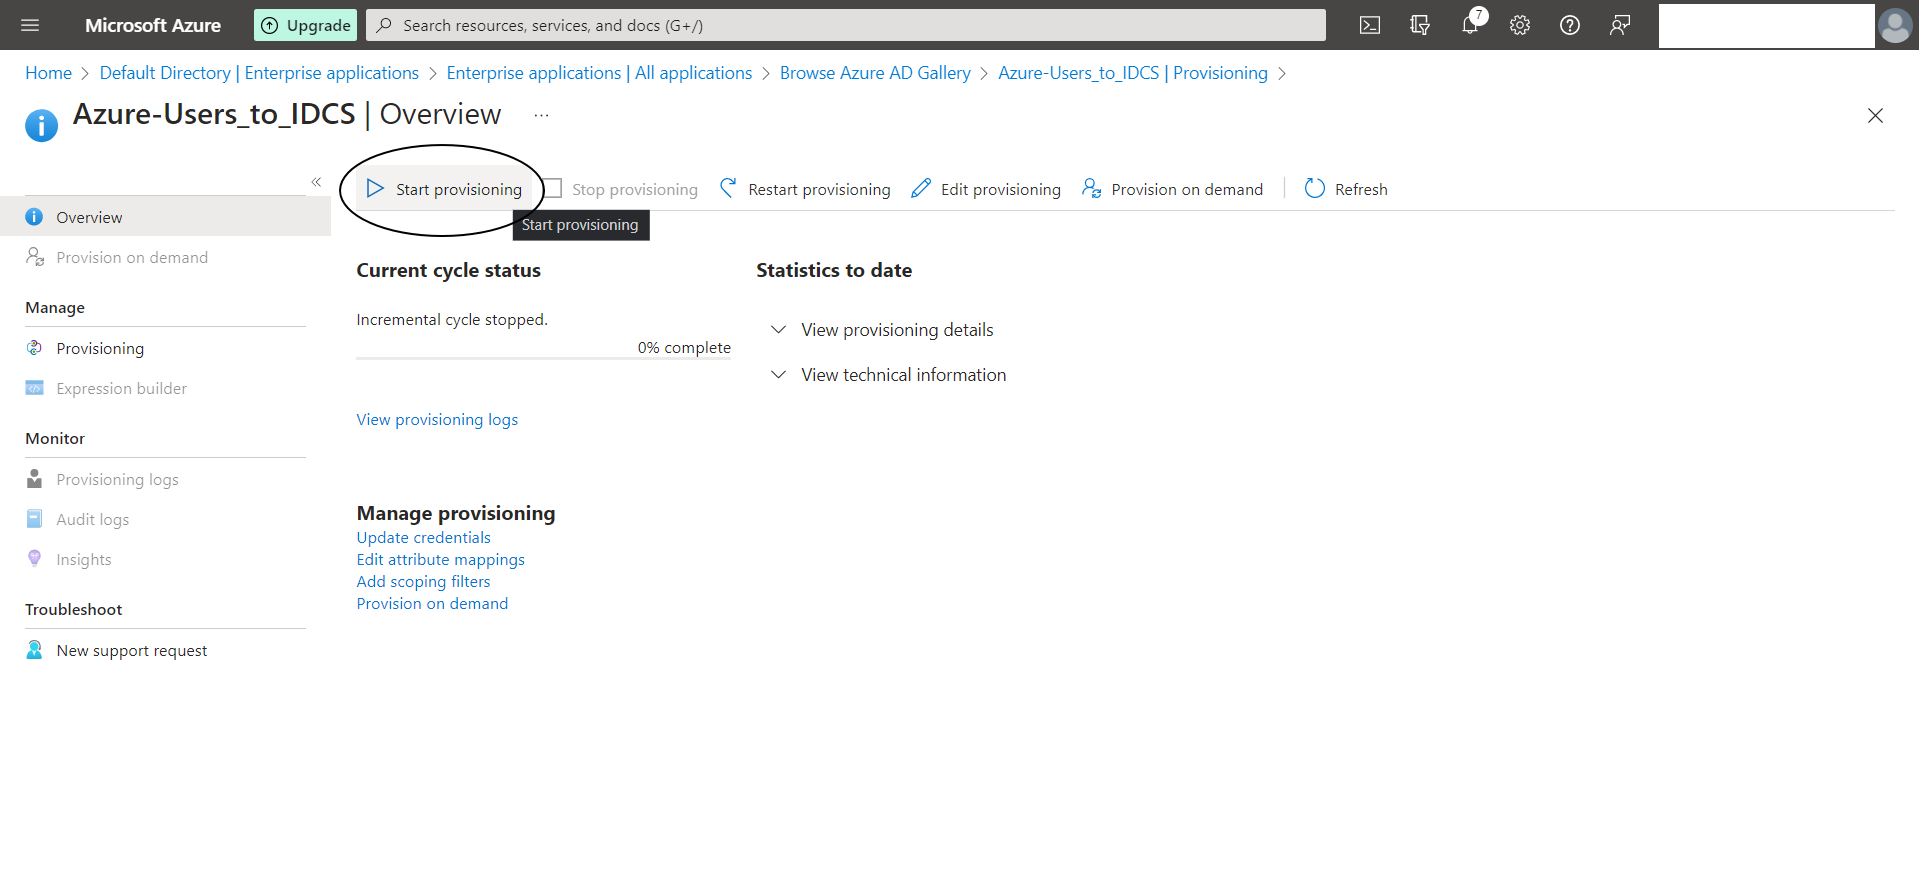Click the Update credentials link
Viewport: 1919px width, 891px height.
424,538
